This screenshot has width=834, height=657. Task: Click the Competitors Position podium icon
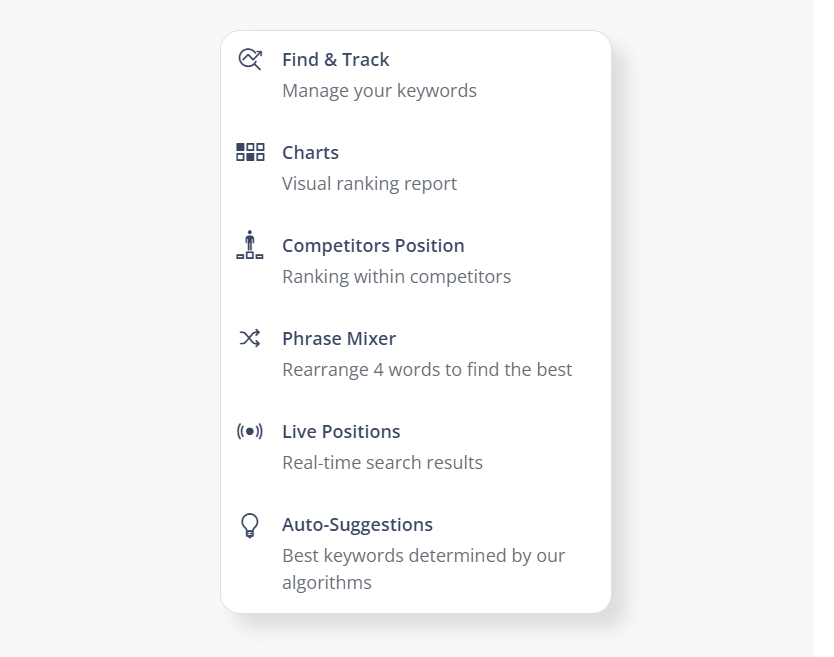click(249, 245)
